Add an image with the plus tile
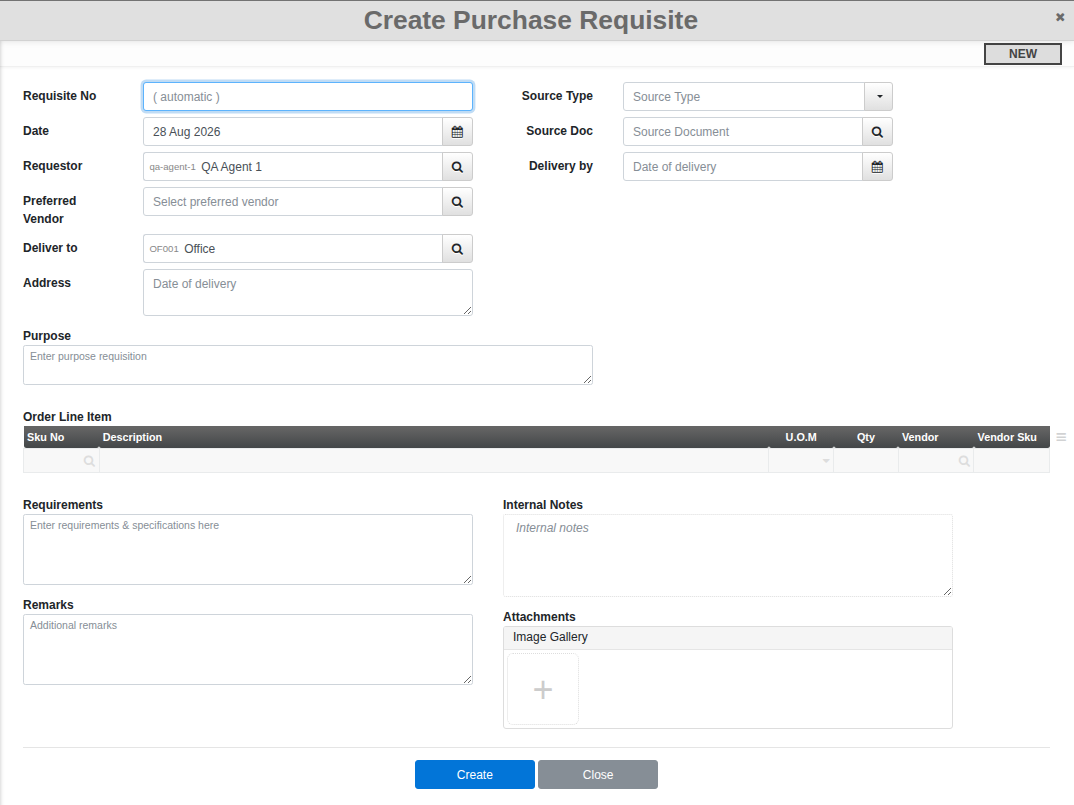The image size is (1074, 805). click(x=543, y=689)
